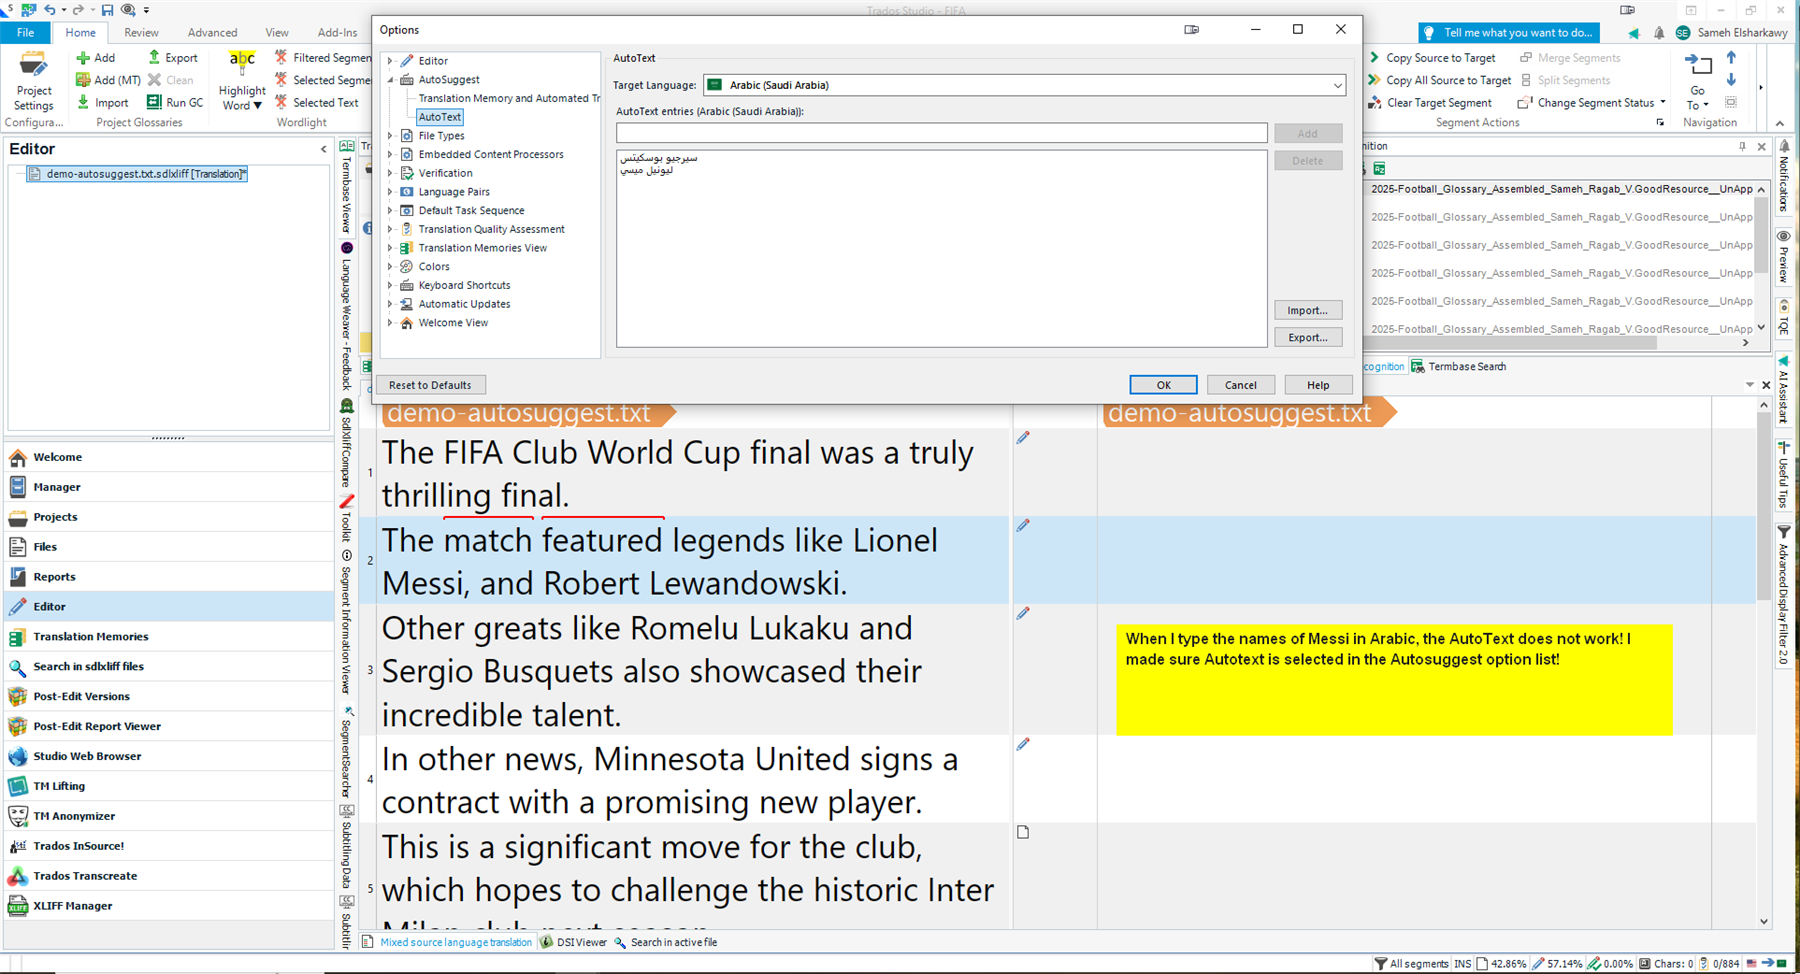Viewport: 1800px width, 974px height.
Task: Click Reset to Defaults button
Action: point(430,385)
